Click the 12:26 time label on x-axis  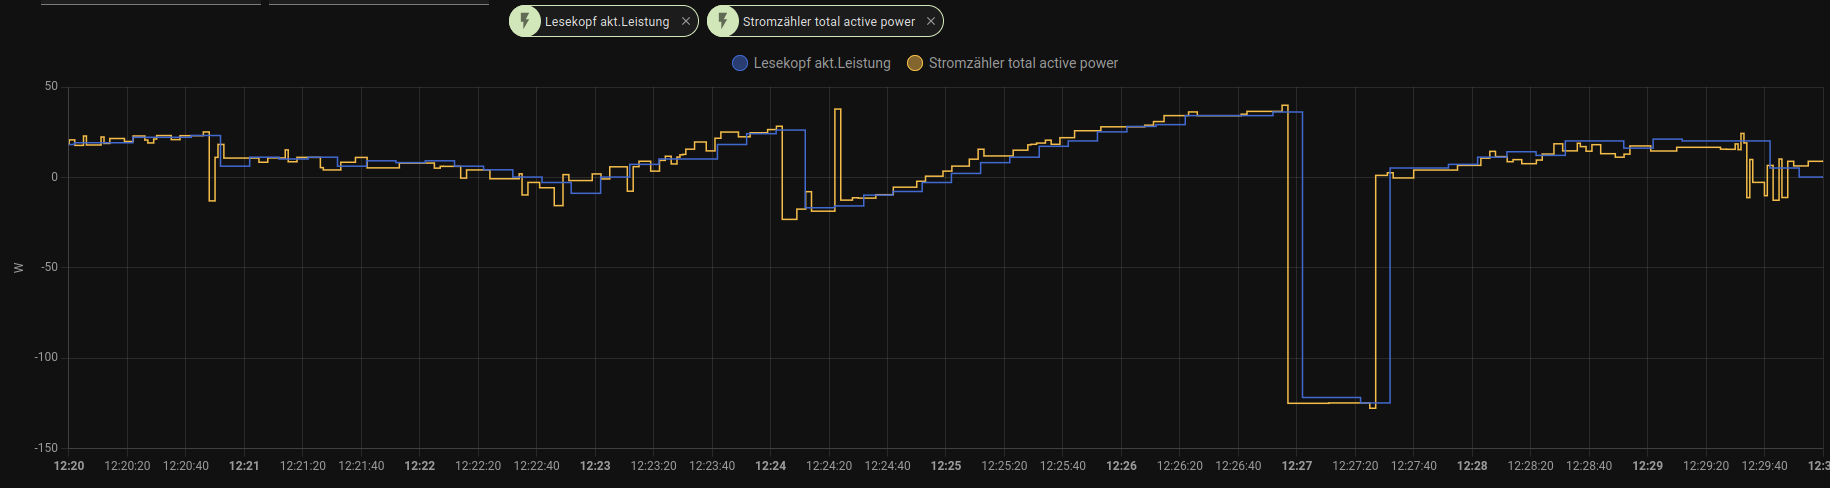1121,466
